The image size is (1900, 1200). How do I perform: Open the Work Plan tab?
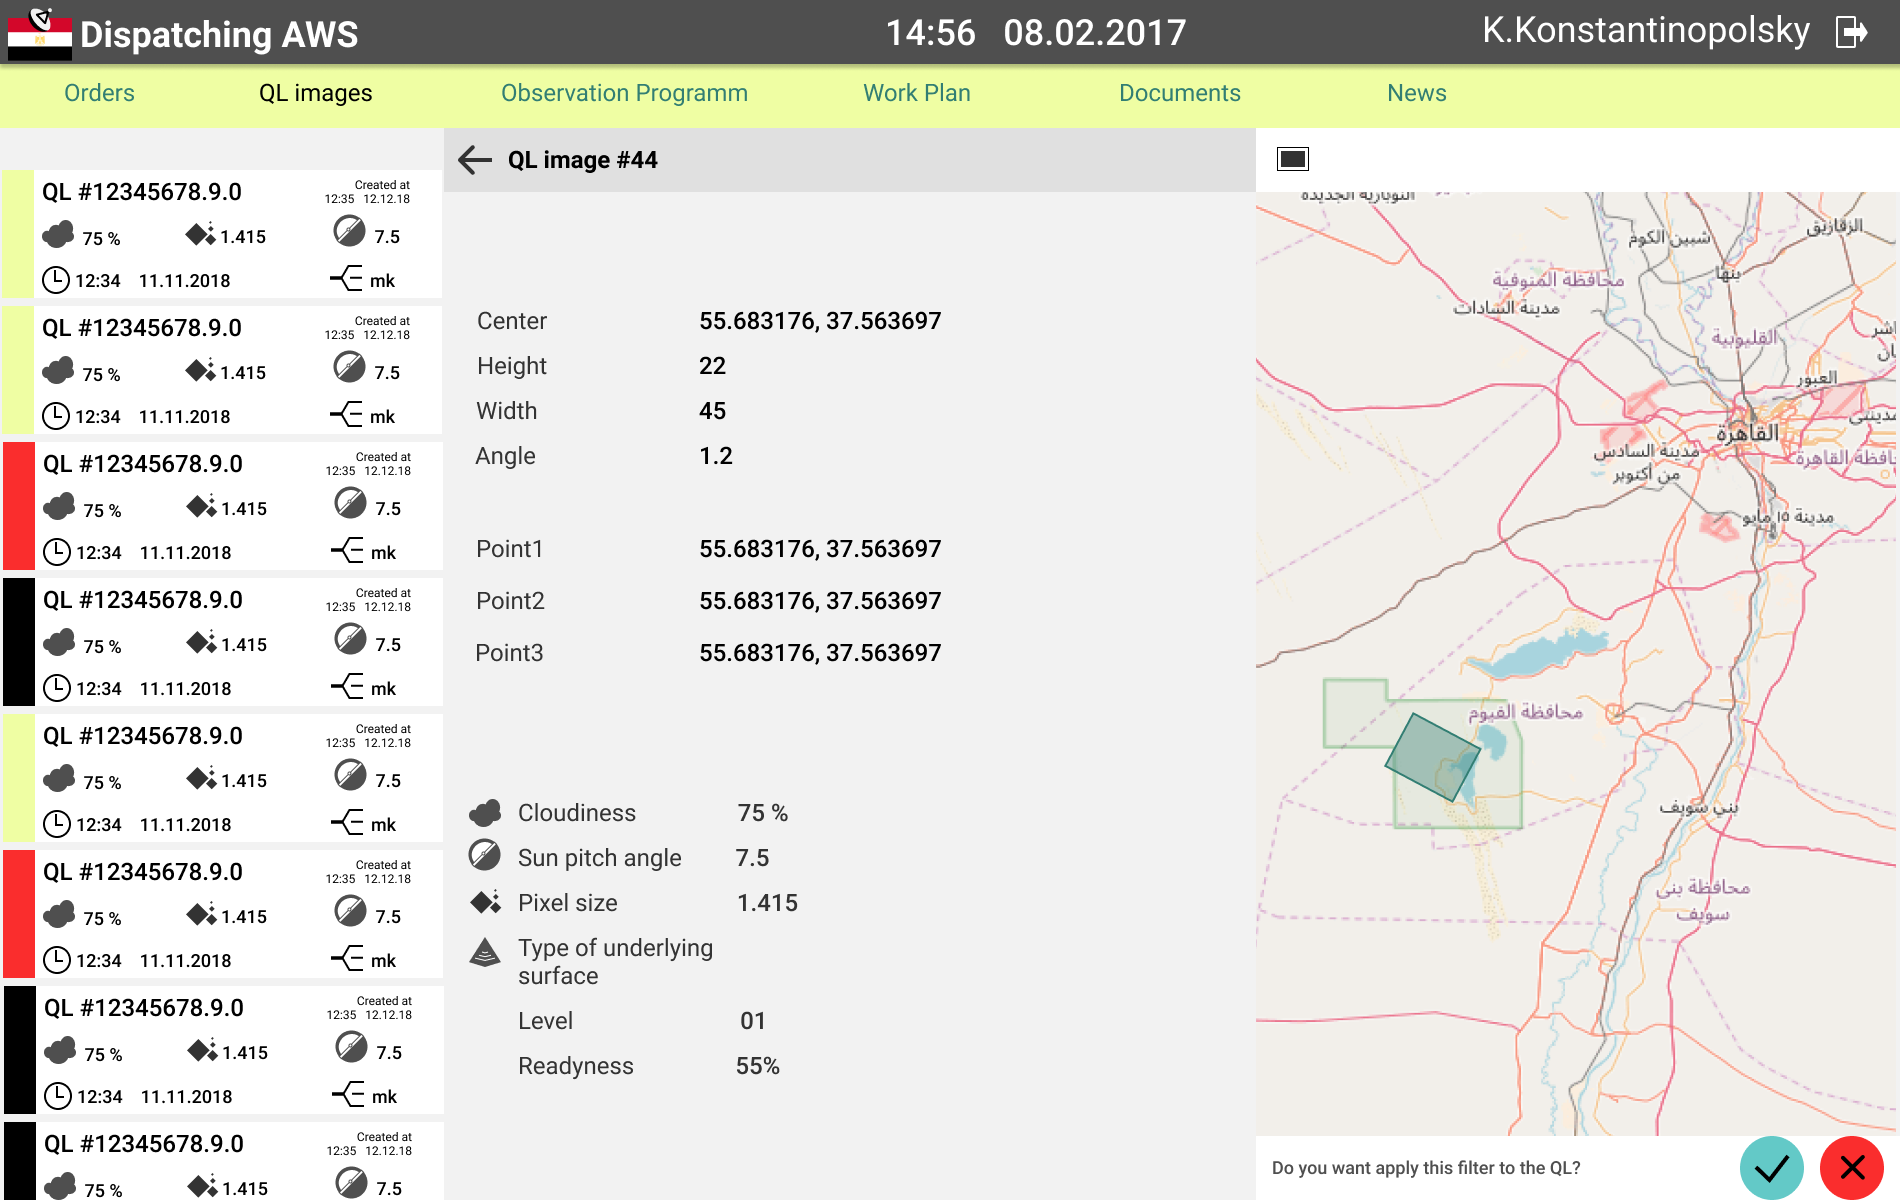[x=917, y=93]
